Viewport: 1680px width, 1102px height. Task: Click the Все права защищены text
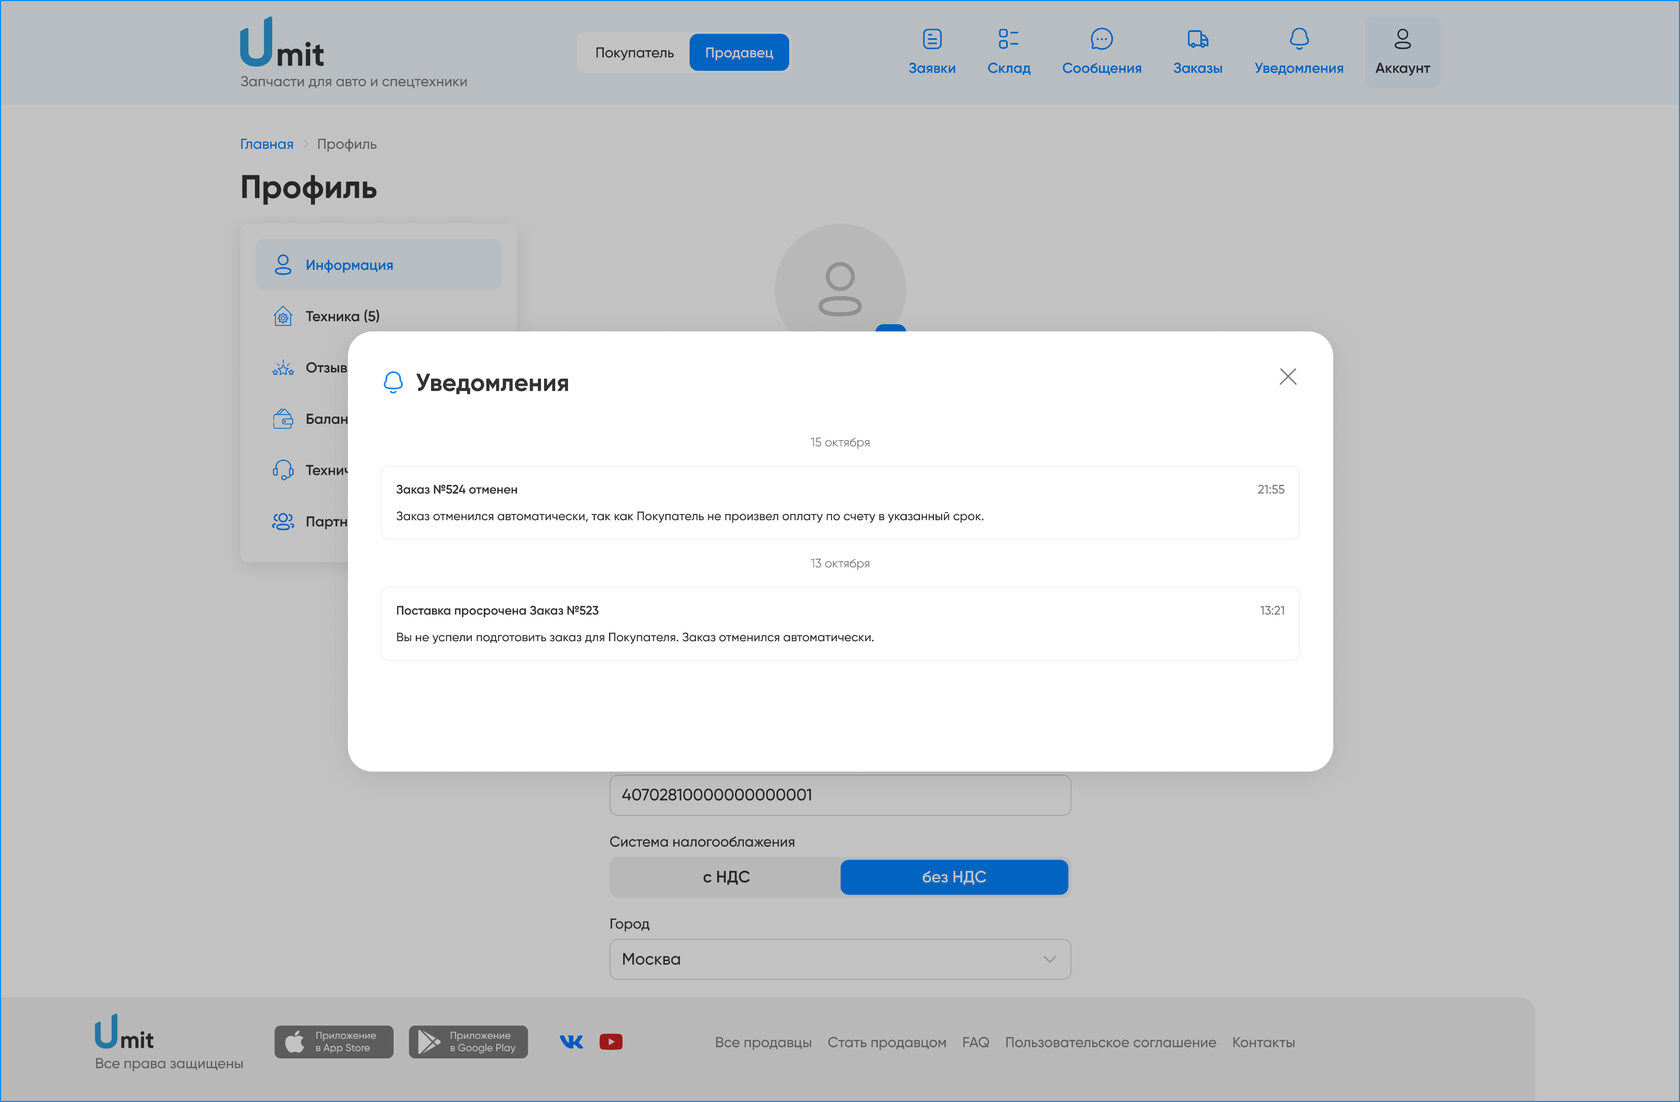[169, 1063]
